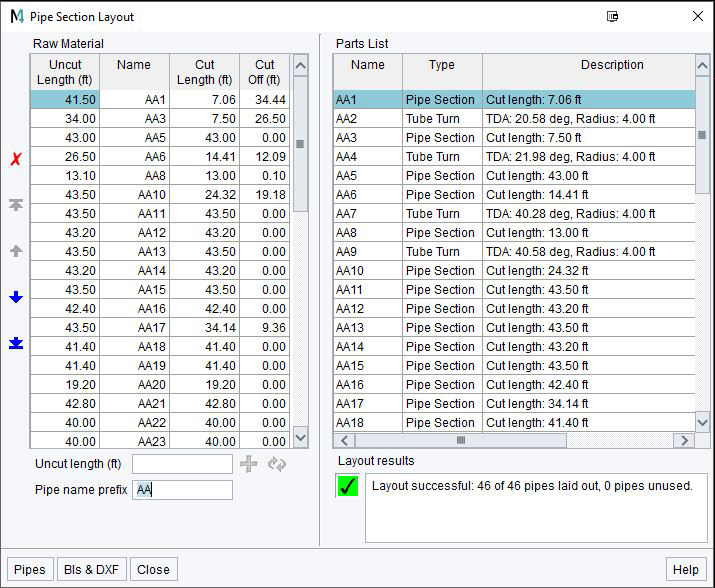Move selected pipe up one row

click(15, 251)
